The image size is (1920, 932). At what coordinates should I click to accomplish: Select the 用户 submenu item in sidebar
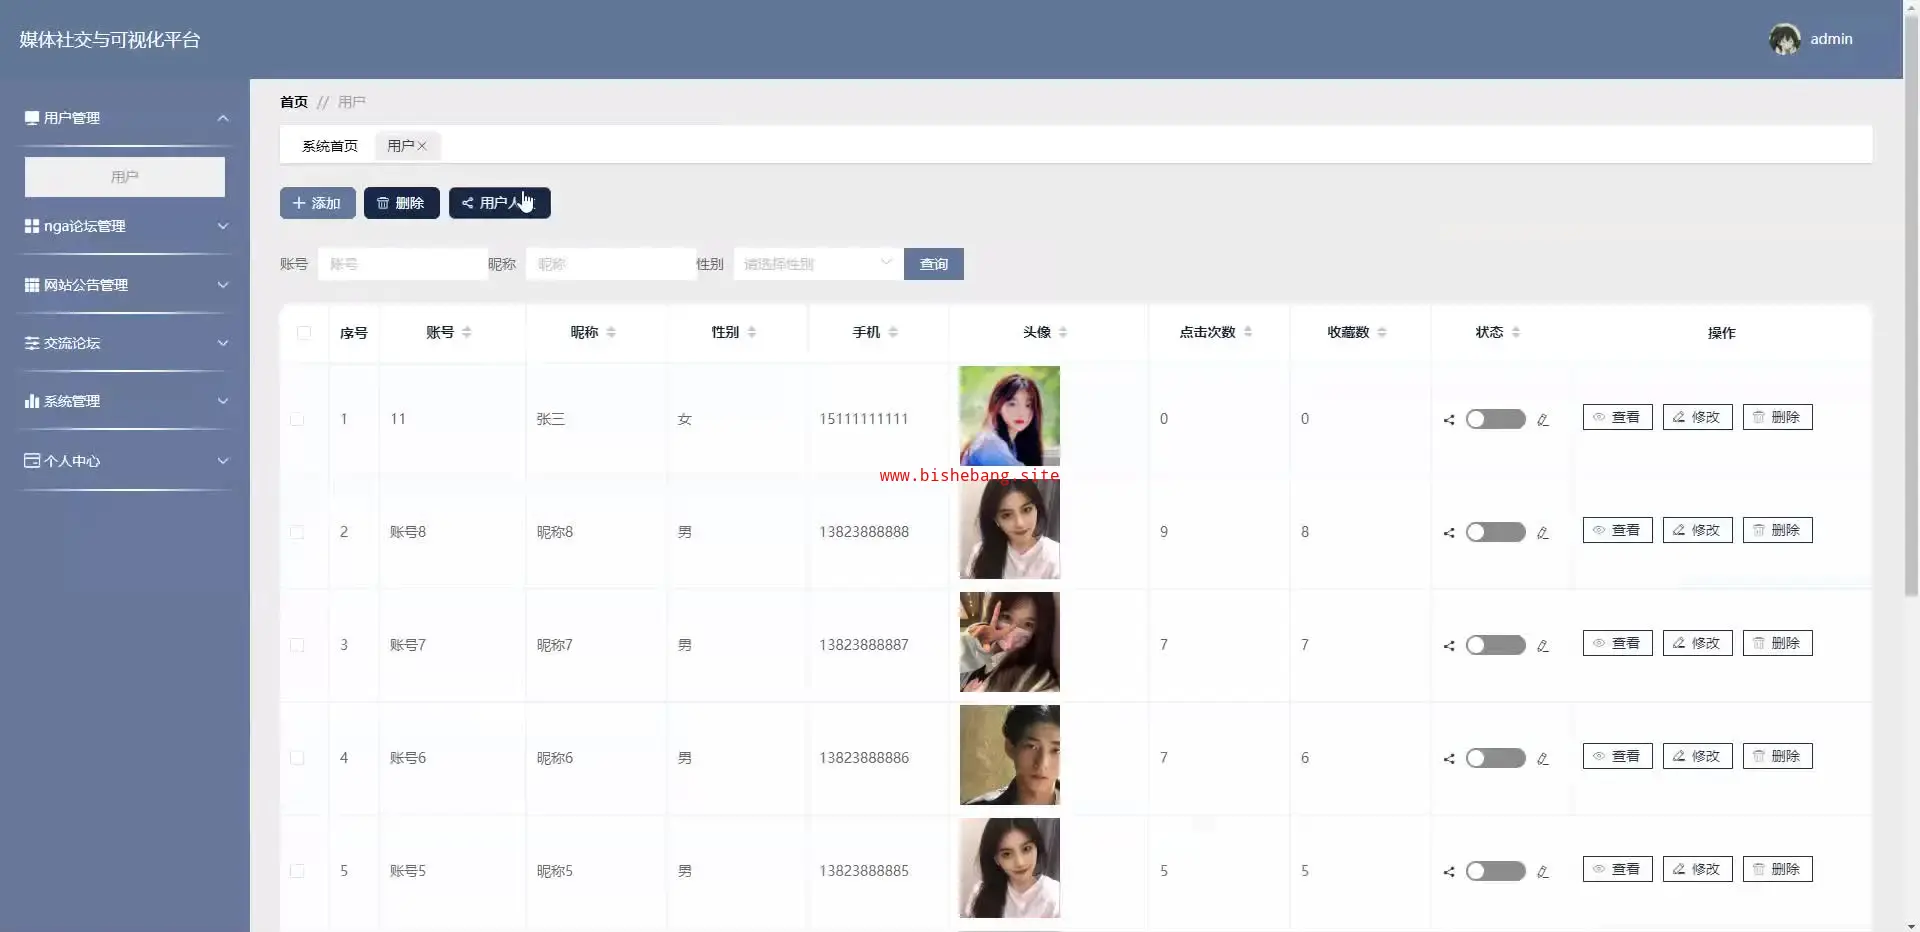click(x=125, y=177)
